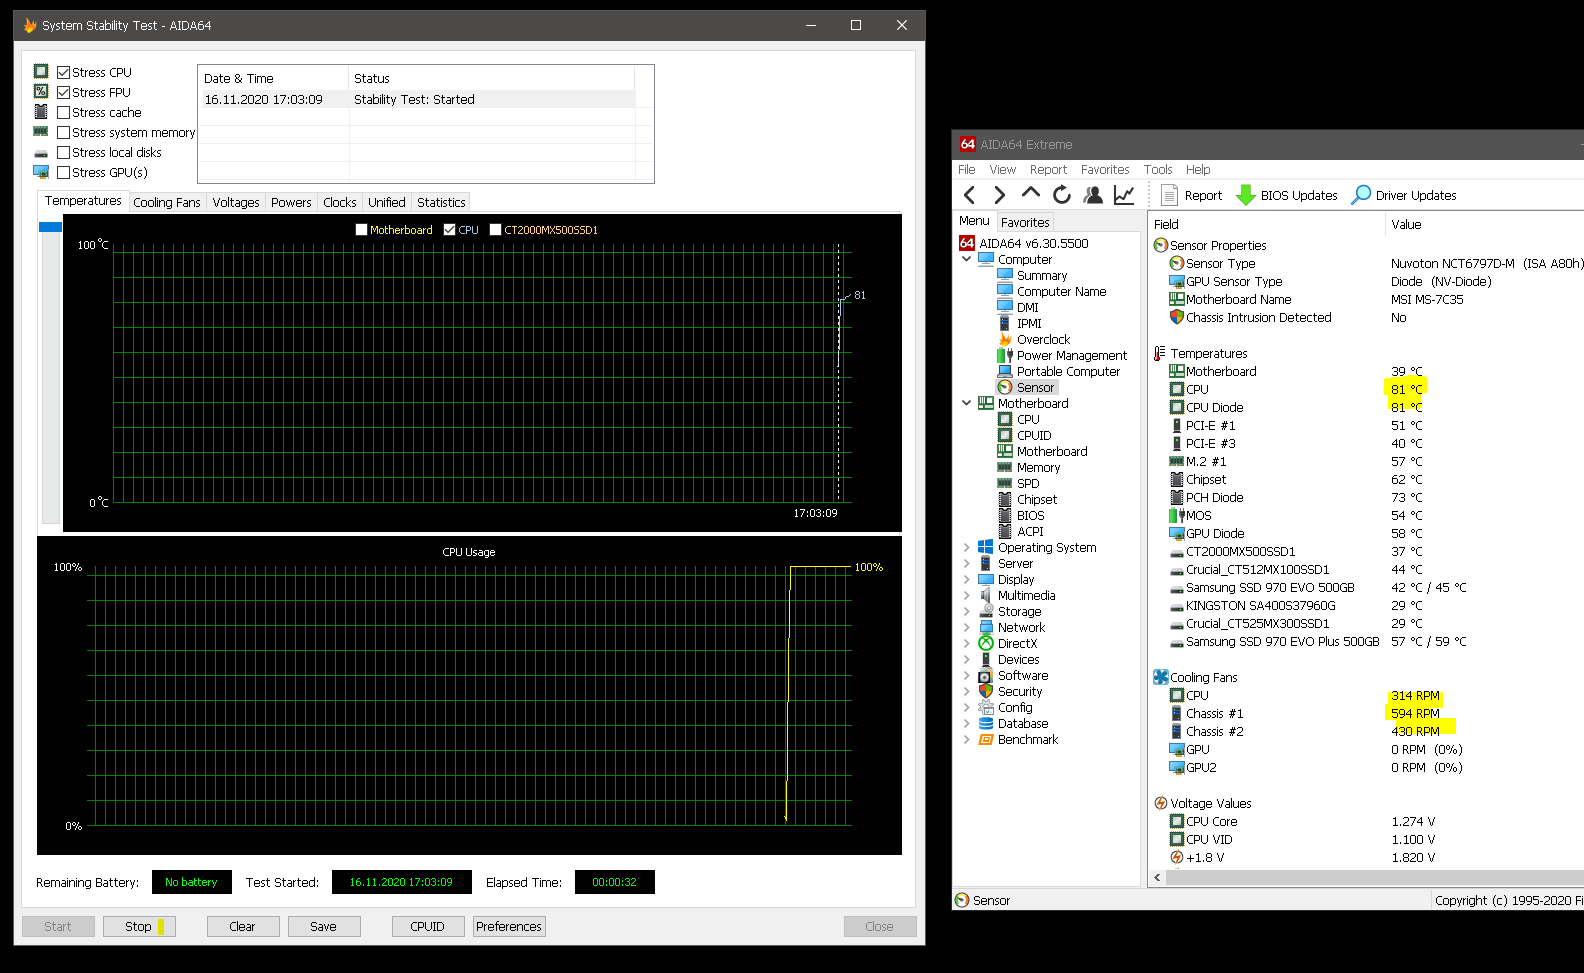
Task: Open the Statistics tab
Action: point(441,202)
